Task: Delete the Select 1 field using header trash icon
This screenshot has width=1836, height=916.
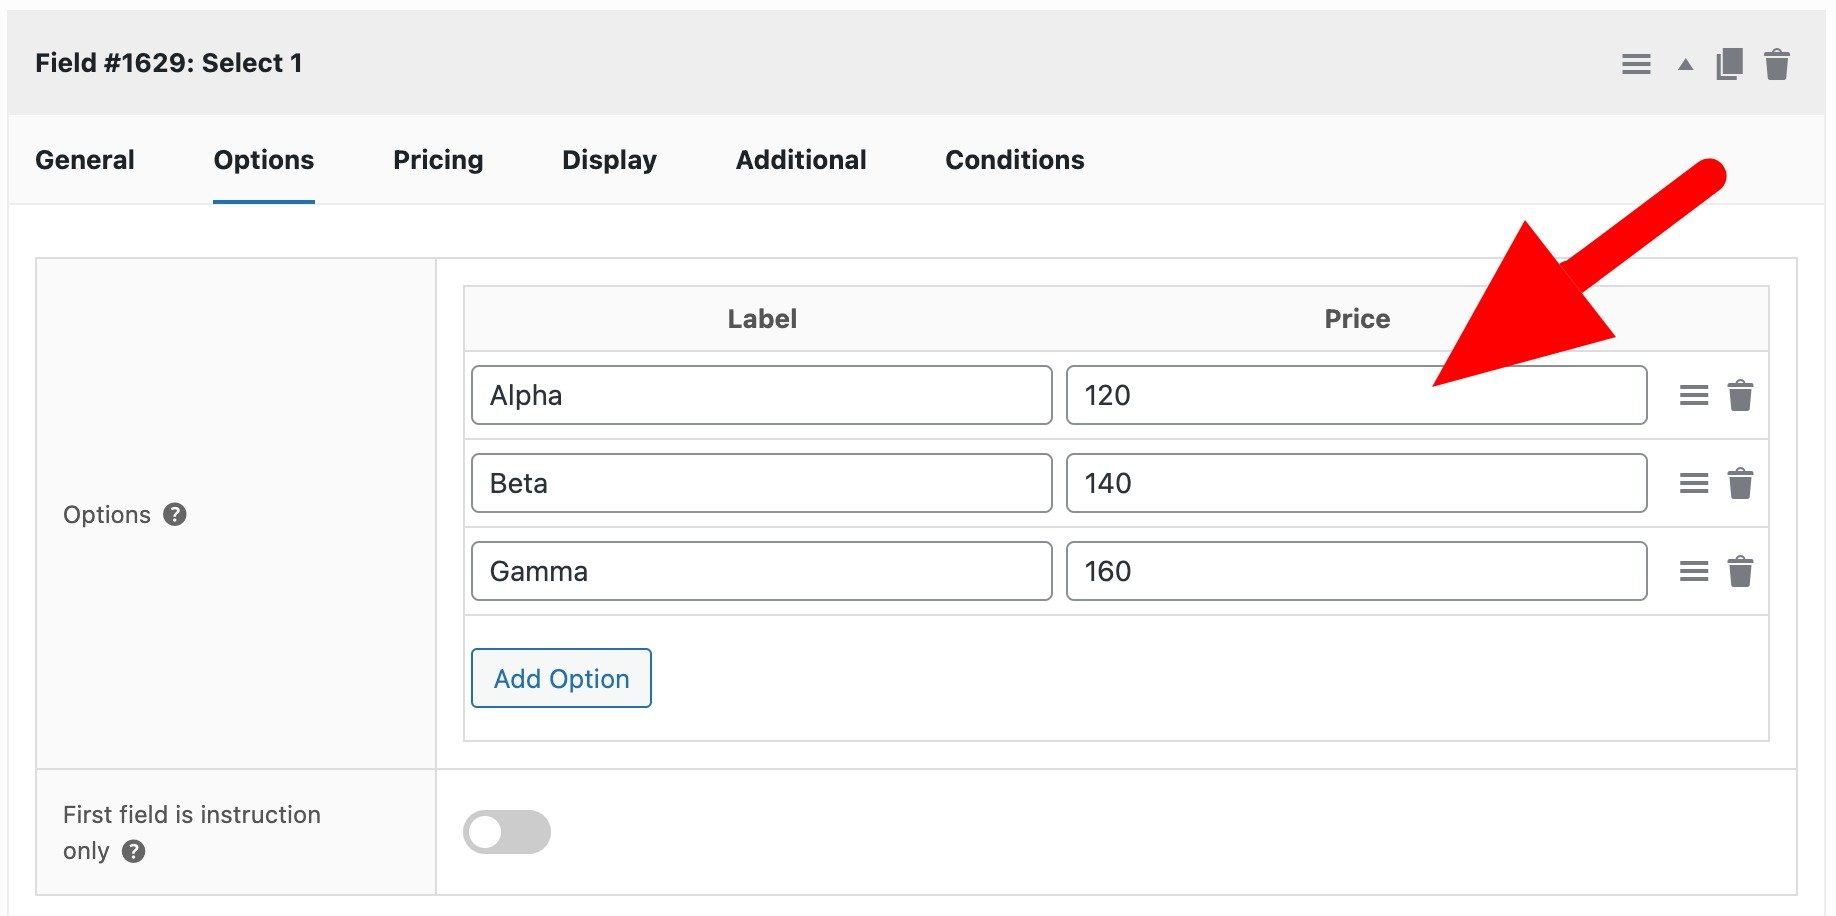Action: click(x=1779, y=63)
